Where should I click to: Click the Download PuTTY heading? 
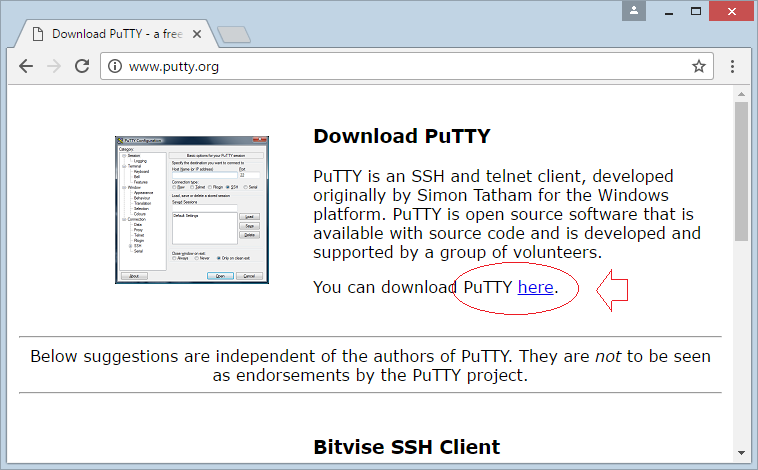coord(402,136)
